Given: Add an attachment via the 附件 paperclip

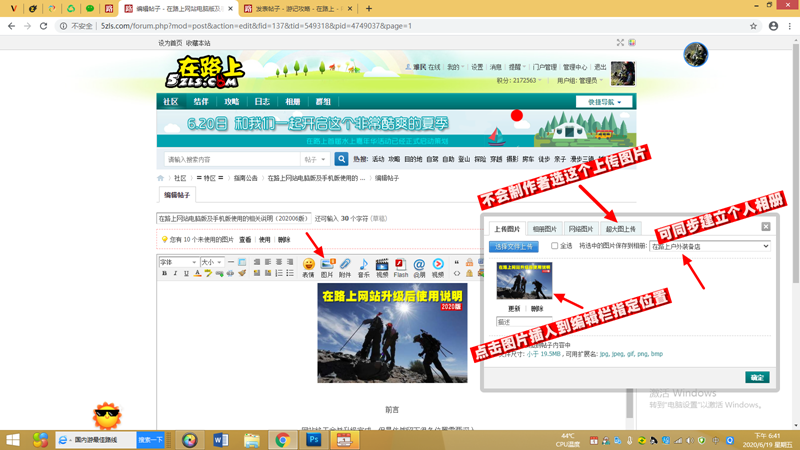Looking at the screenshot, I should (345, 267).
